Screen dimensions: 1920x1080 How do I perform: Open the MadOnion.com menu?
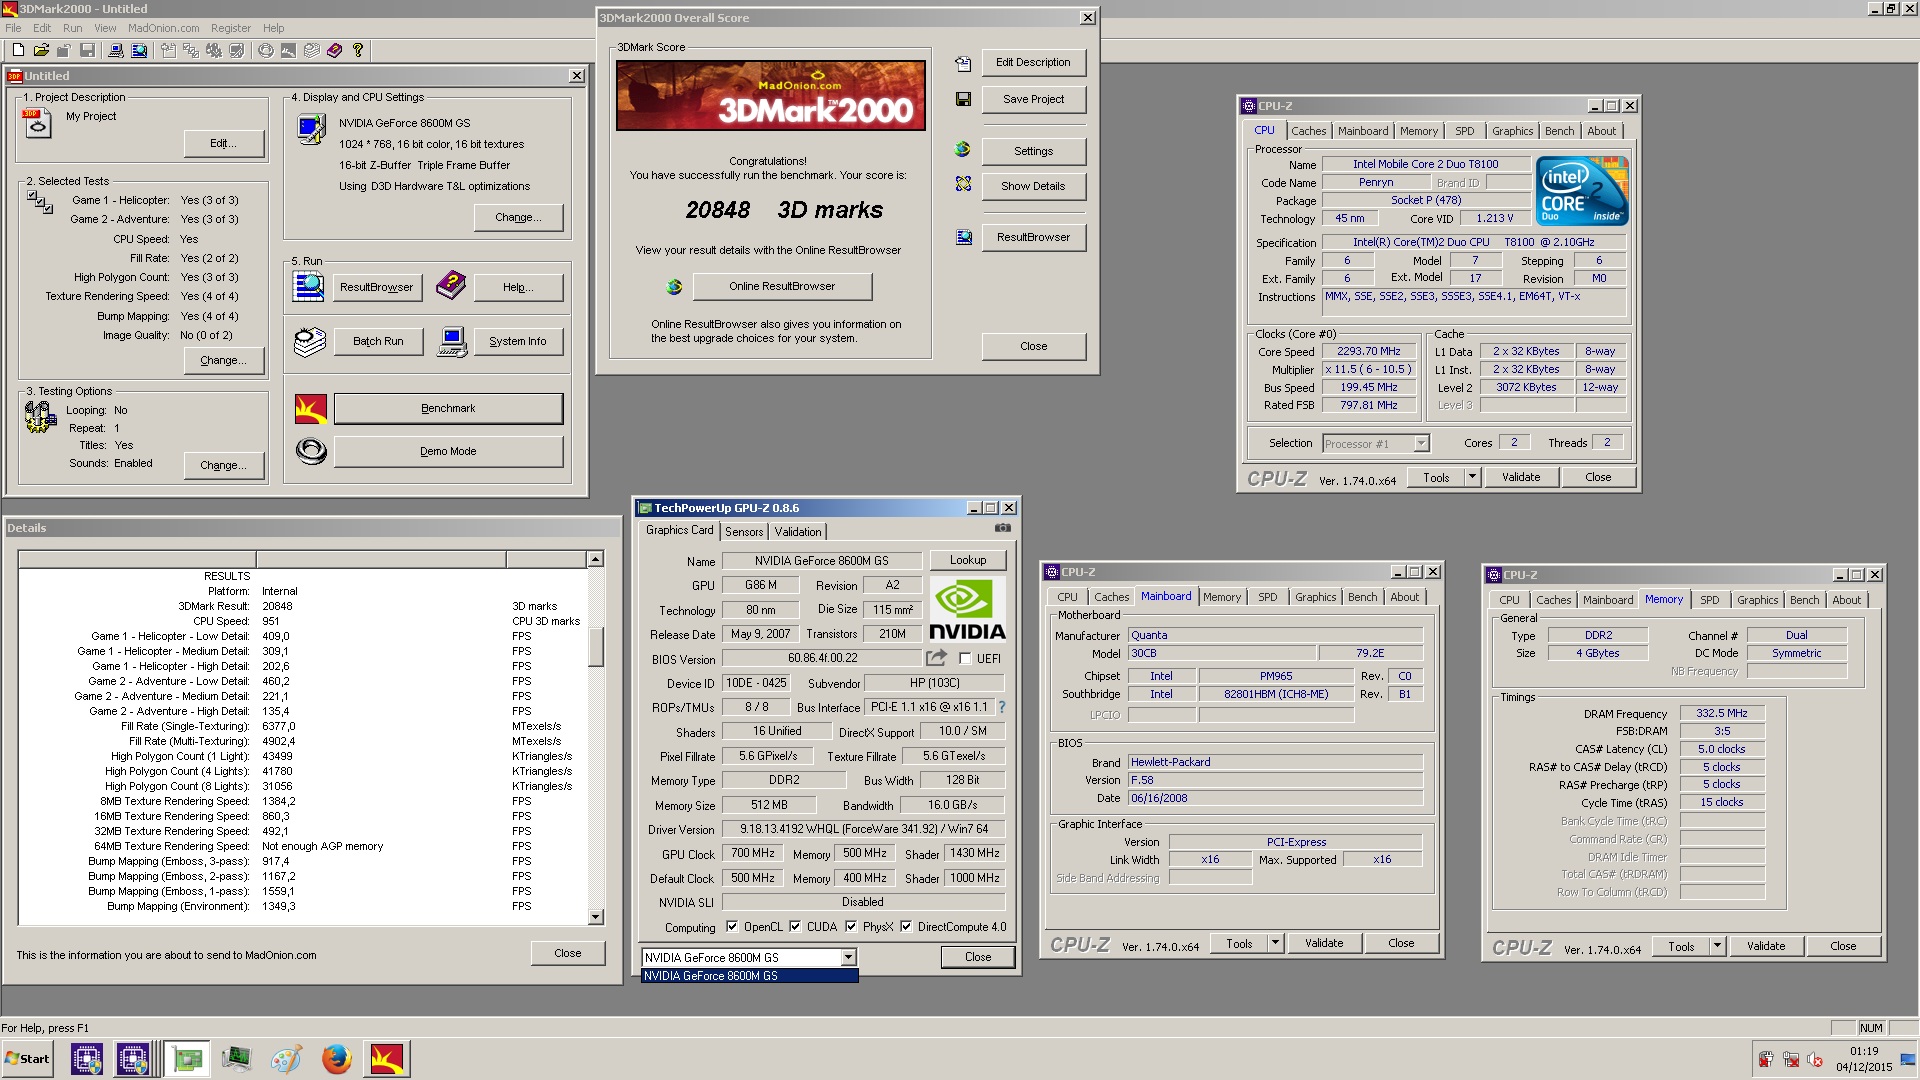click(164, 28)
